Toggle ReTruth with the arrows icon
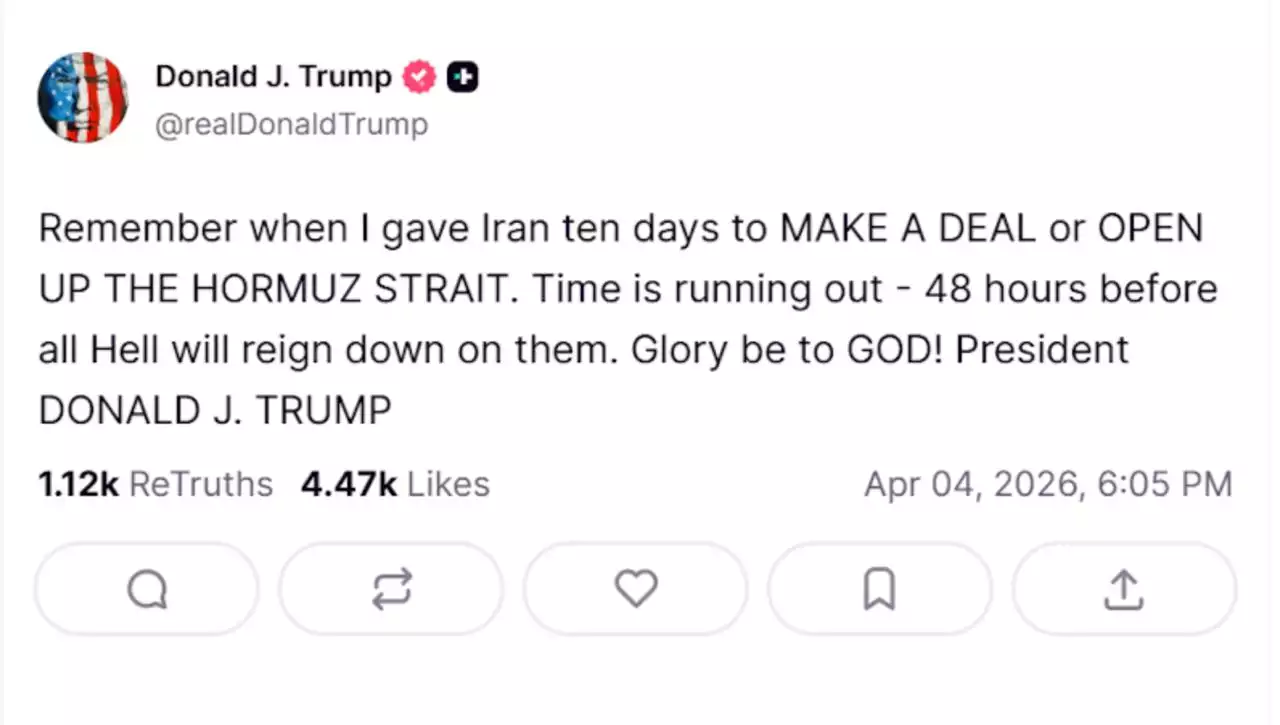 coord(391,590)
